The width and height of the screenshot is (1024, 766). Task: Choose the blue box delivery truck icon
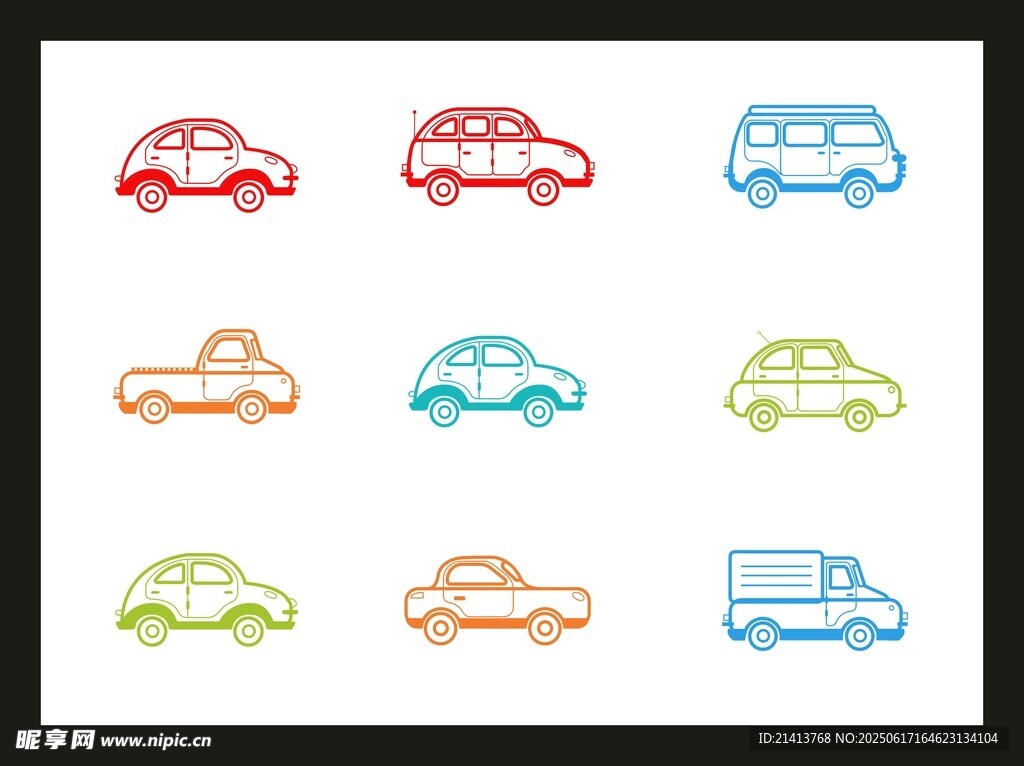(x=813, y=600)
